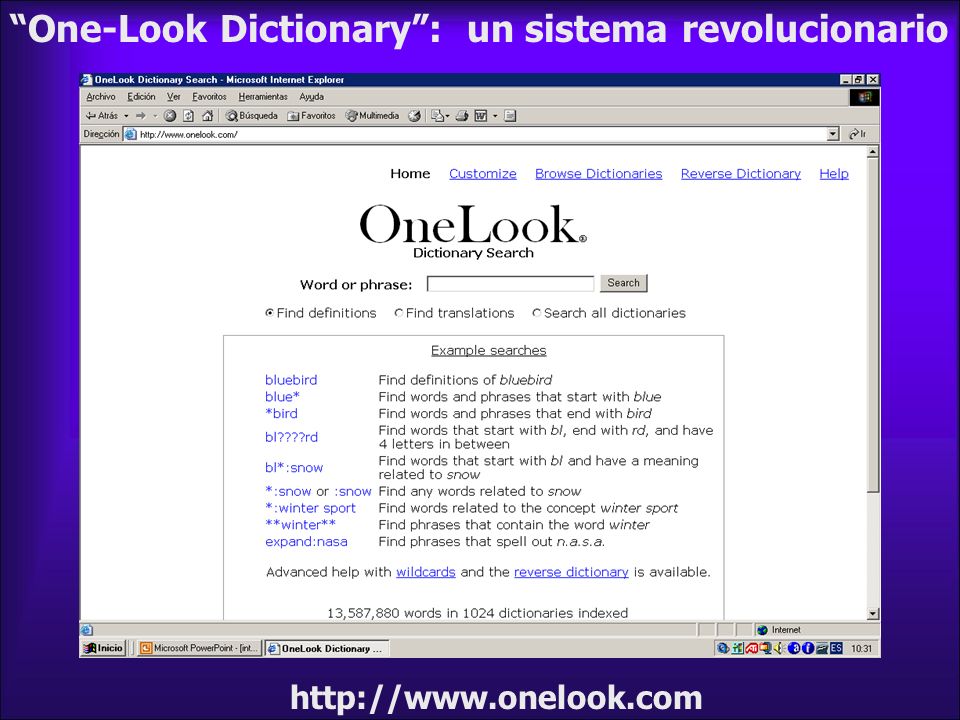The image size is (960, 720).
Task: Click the Atrás back arrow button
Action: (102, 116)
